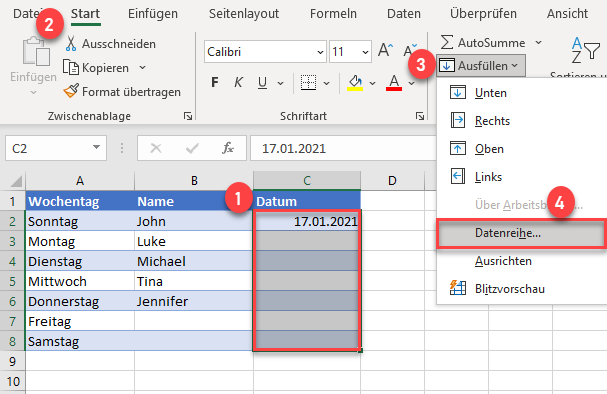Click the cell containing Samstag
This screenshot has height=394, width=607.
click(x=80, y=341)
